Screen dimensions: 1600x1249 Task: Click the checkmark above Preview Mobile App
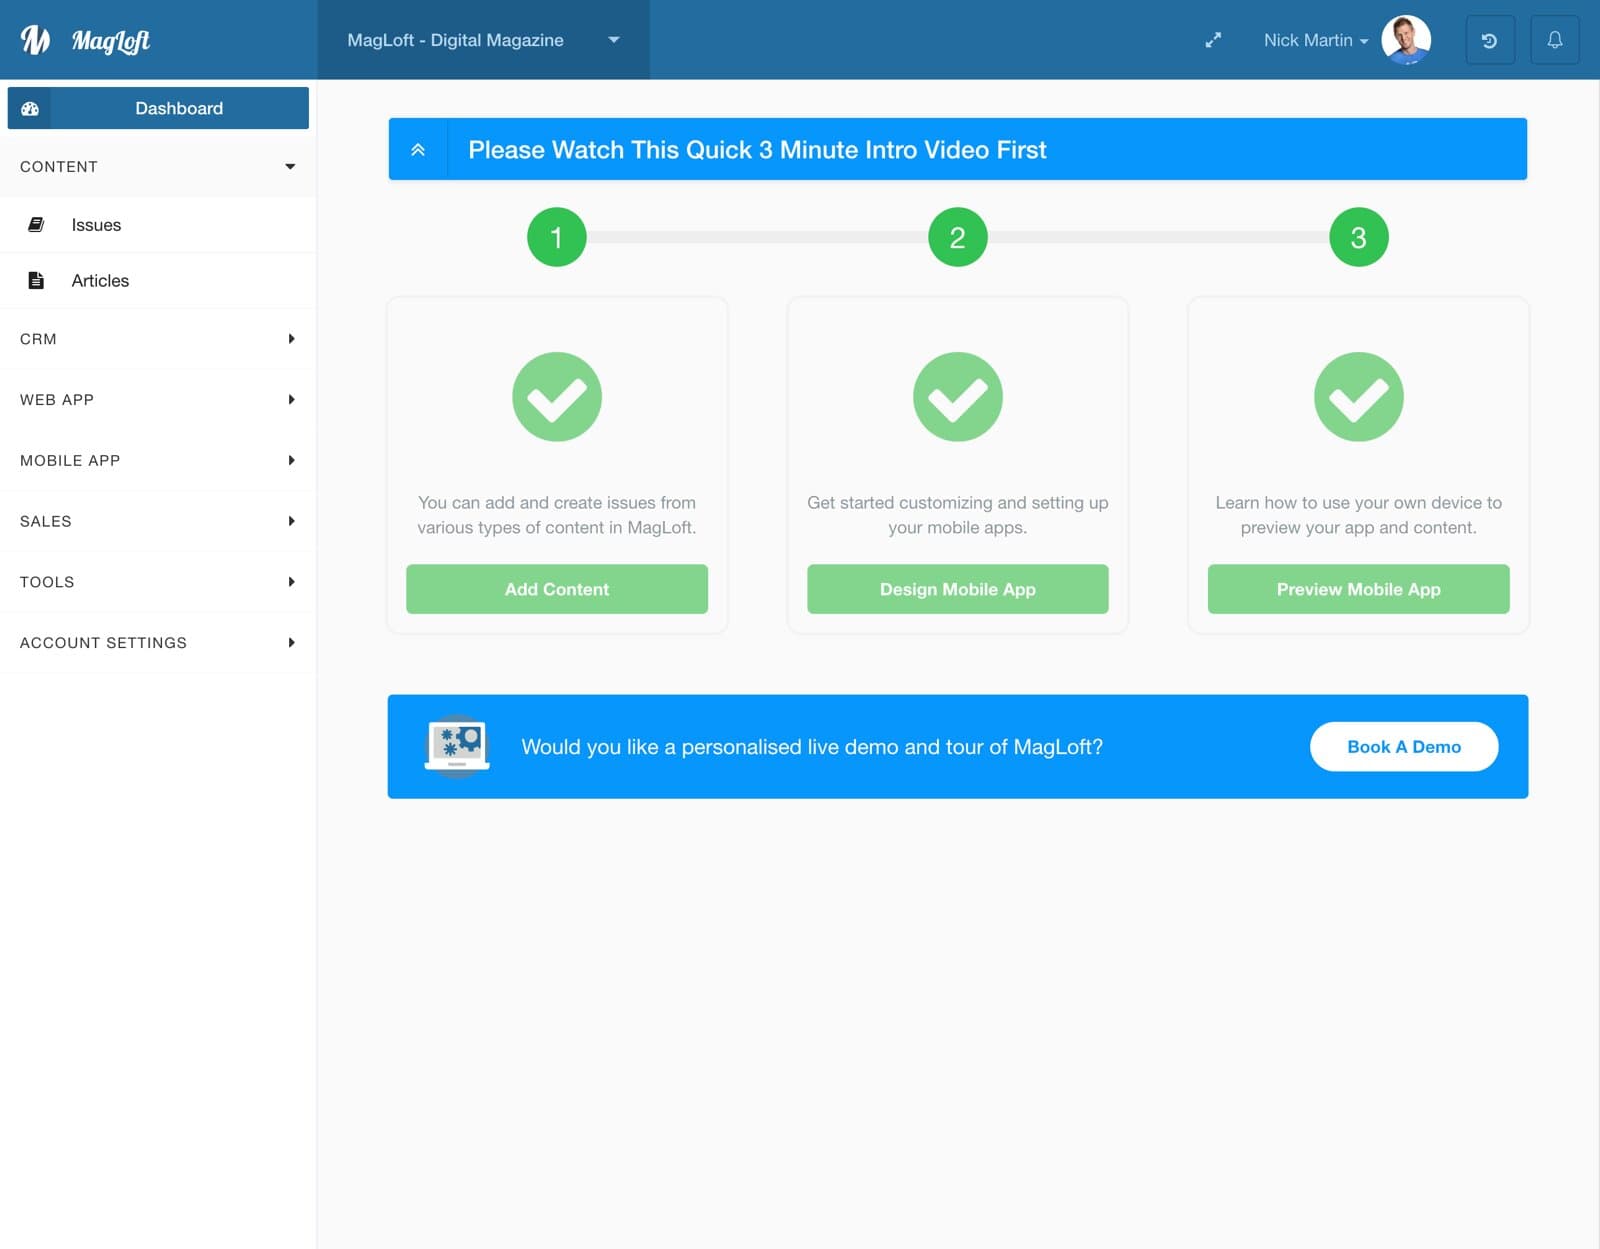pos(1359,397)
